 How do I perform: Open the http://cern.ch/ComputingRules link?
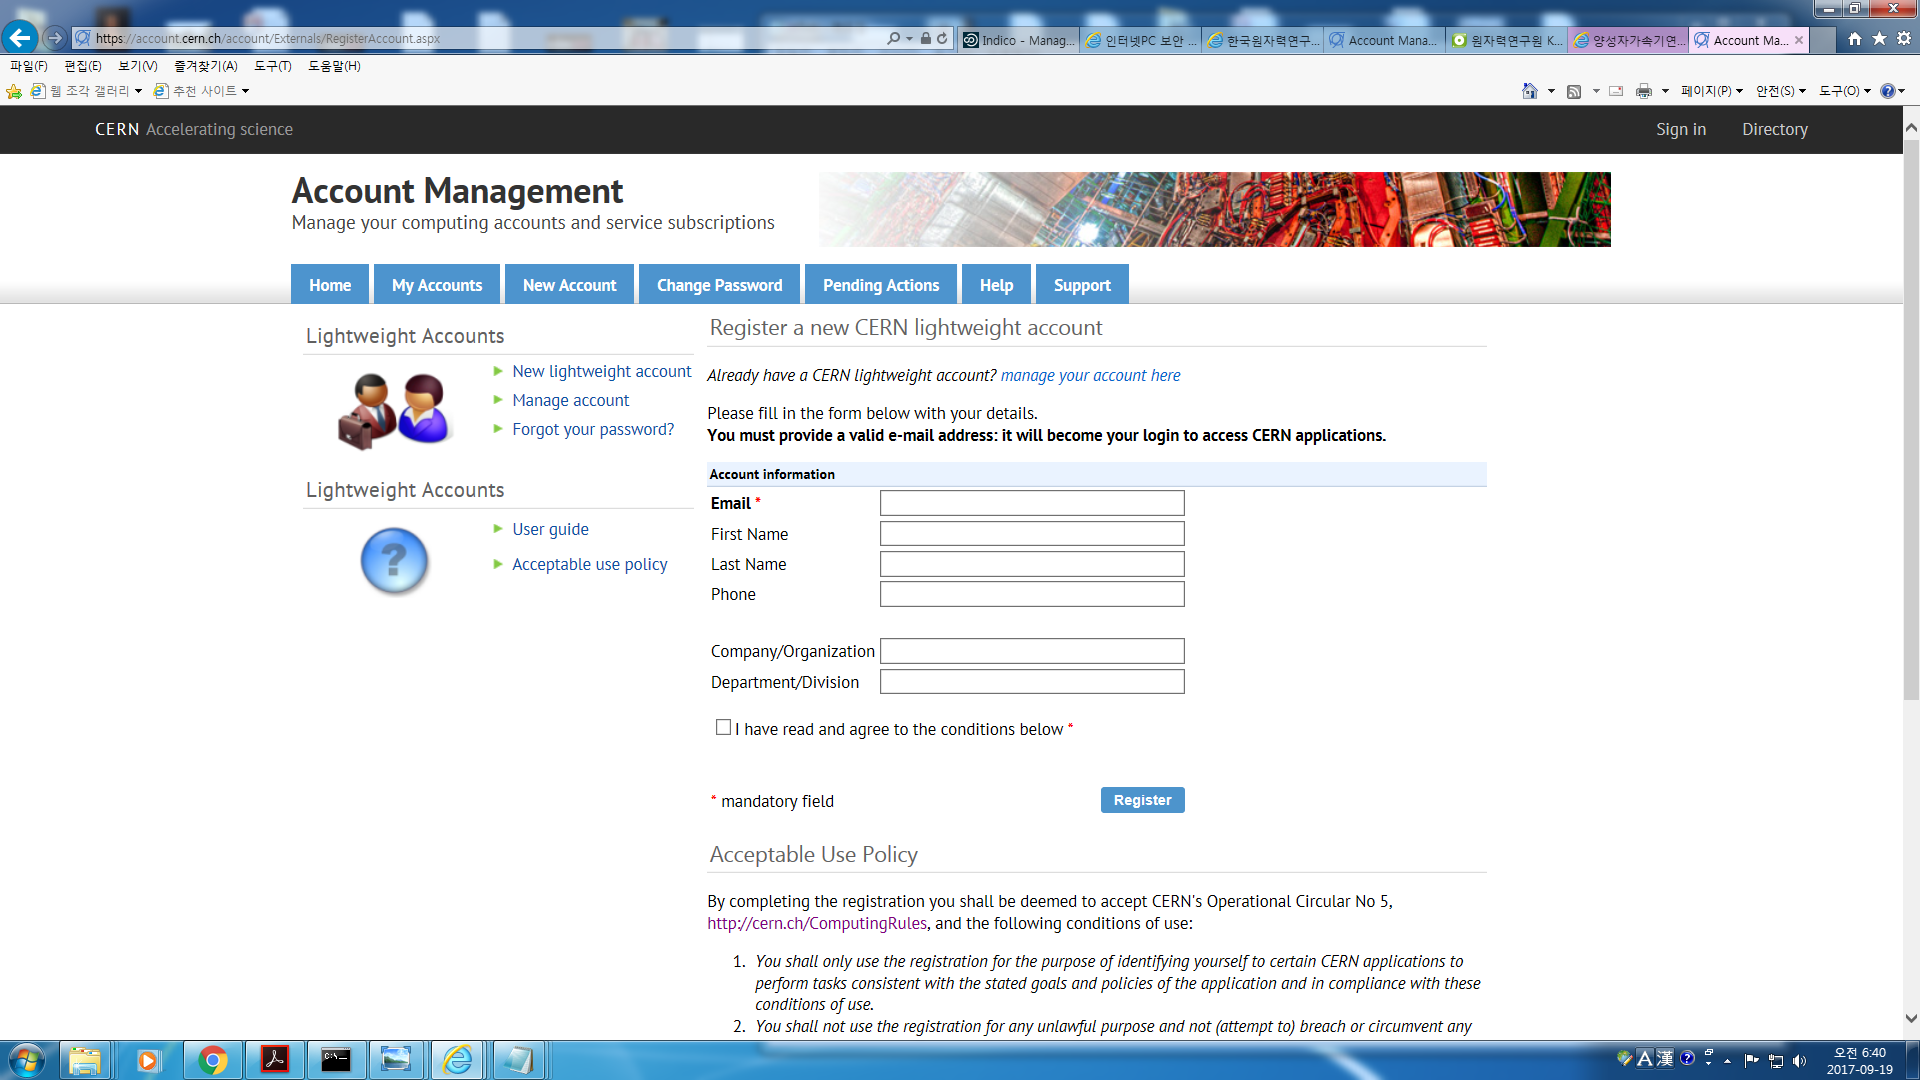[817, 923]
